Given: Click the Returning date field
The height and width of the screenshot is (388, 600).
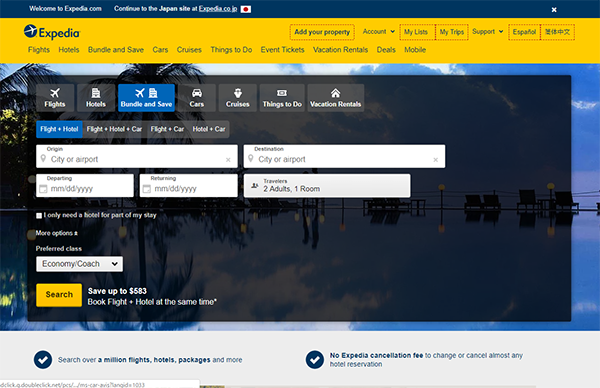Looking at the screenshot, I should [x=189, y=186].
